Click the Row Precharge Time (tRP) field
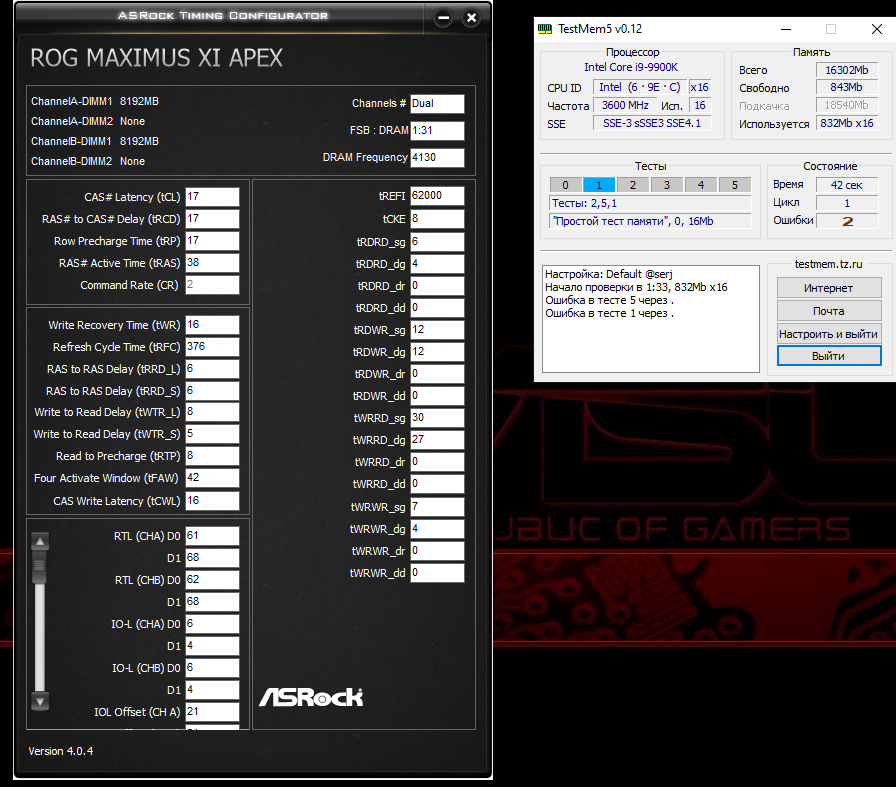 (x=212, y=241)
